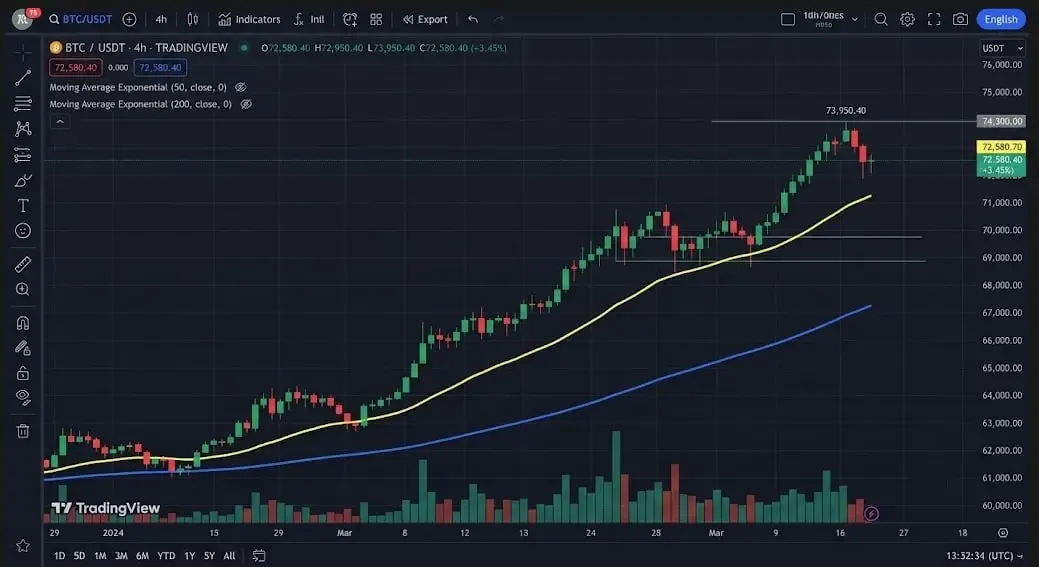1039x567 pixels.
Task: Click the yellow 72,580.70 price label
Action: tap(1002, 147)
